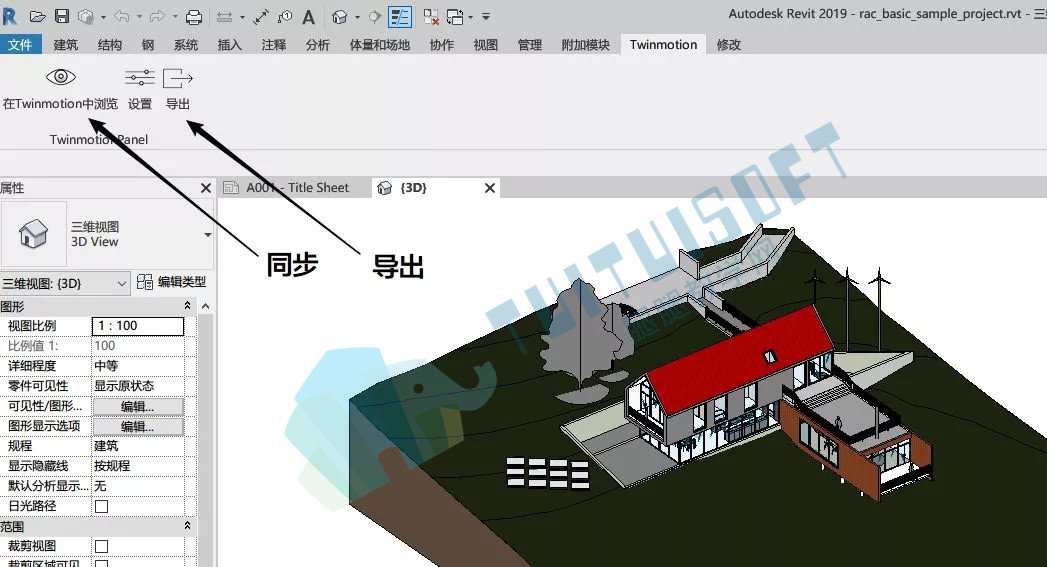Click the Open file icon
Screen dimensions: 1047x567
[x=37, y=17]
